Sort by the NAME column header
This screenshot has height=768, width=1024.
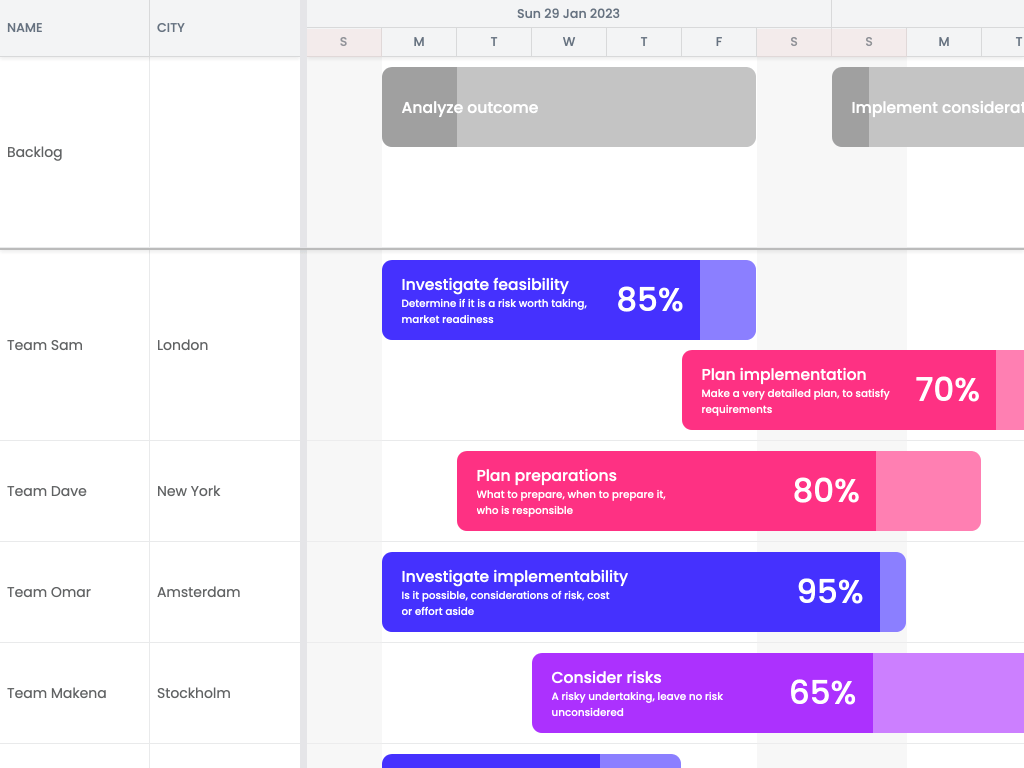(x=74, y=28)
